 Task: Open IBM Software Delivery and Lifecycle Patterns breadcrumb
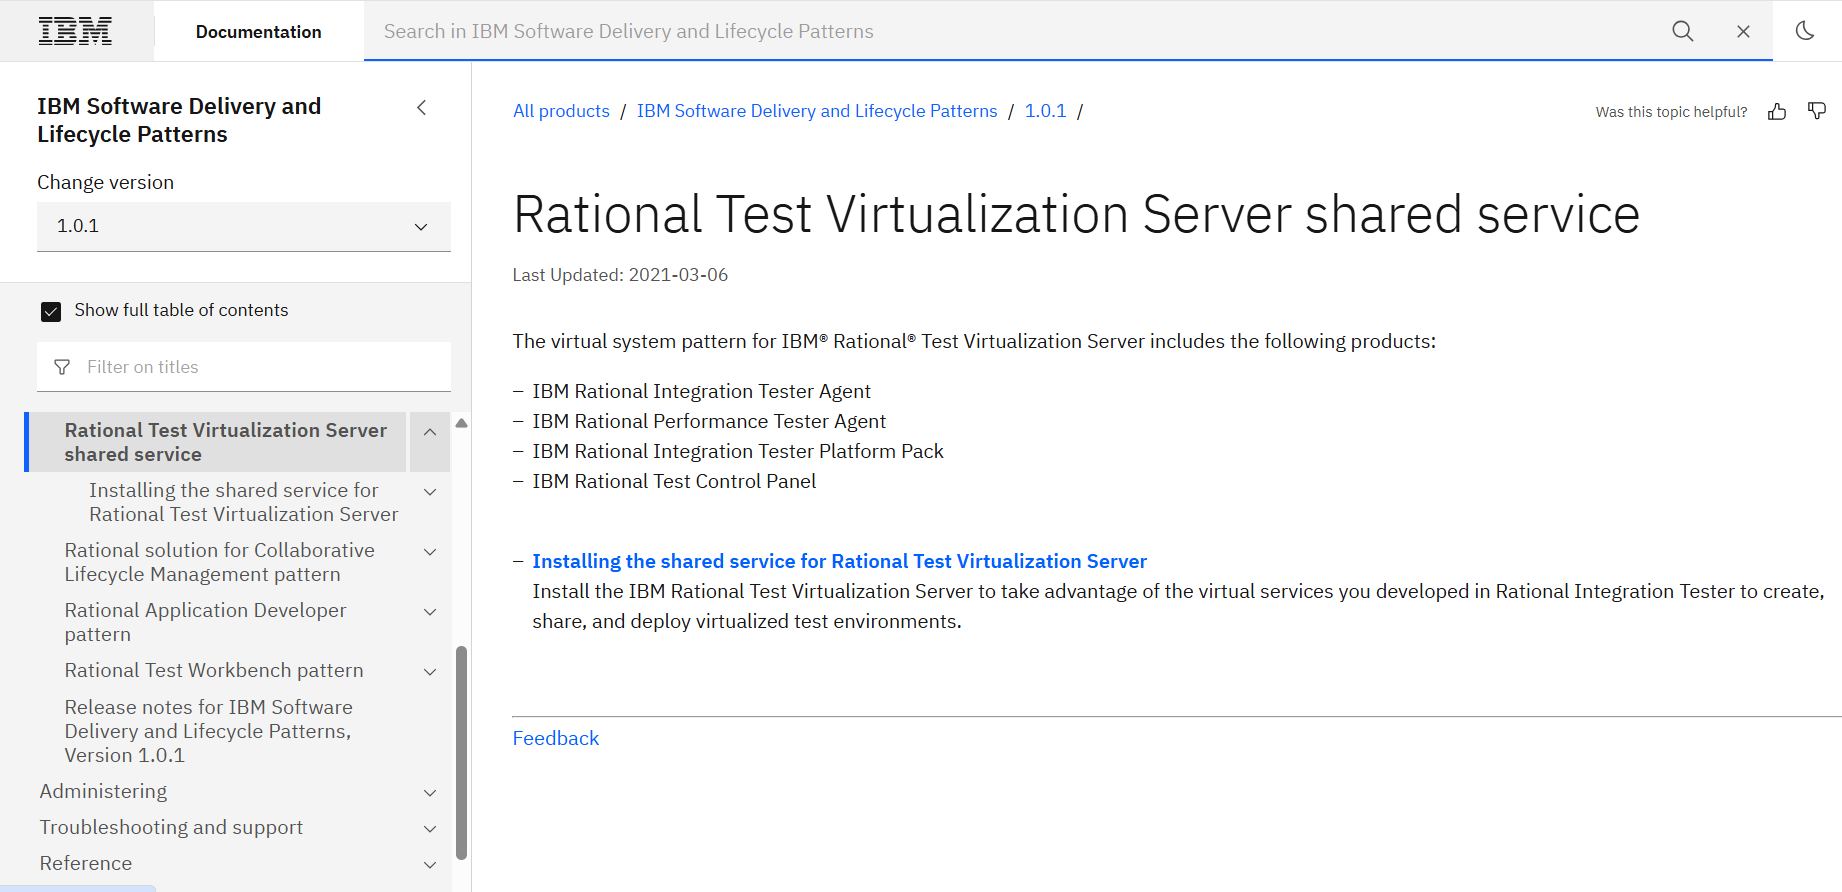817,111
